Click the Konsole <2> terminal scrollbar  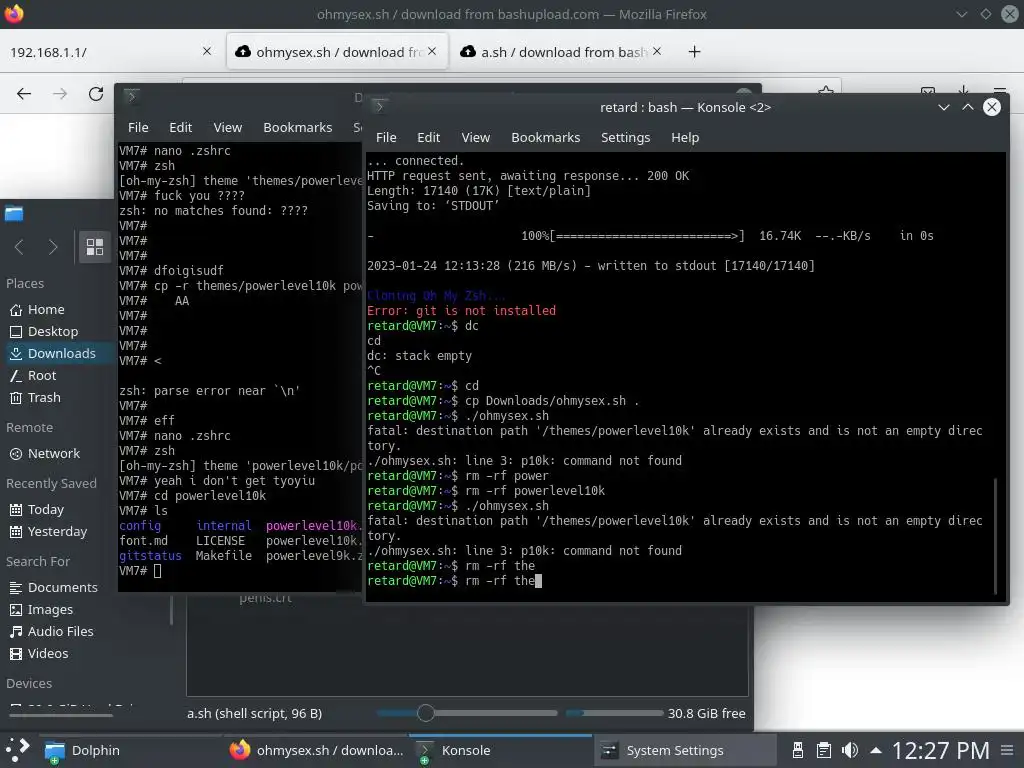[995, 536]
